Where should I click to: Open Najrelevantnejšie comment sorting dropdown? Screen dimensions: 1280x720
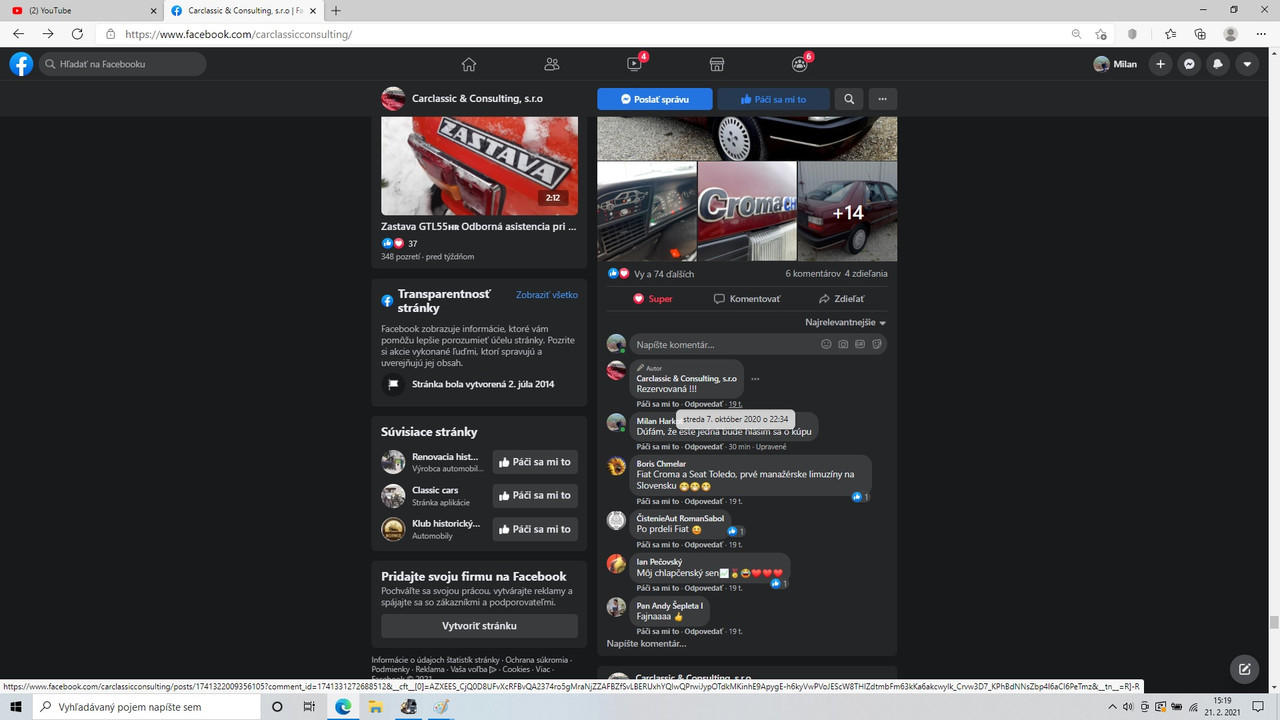pyautogui.click(x=846, y=322)
